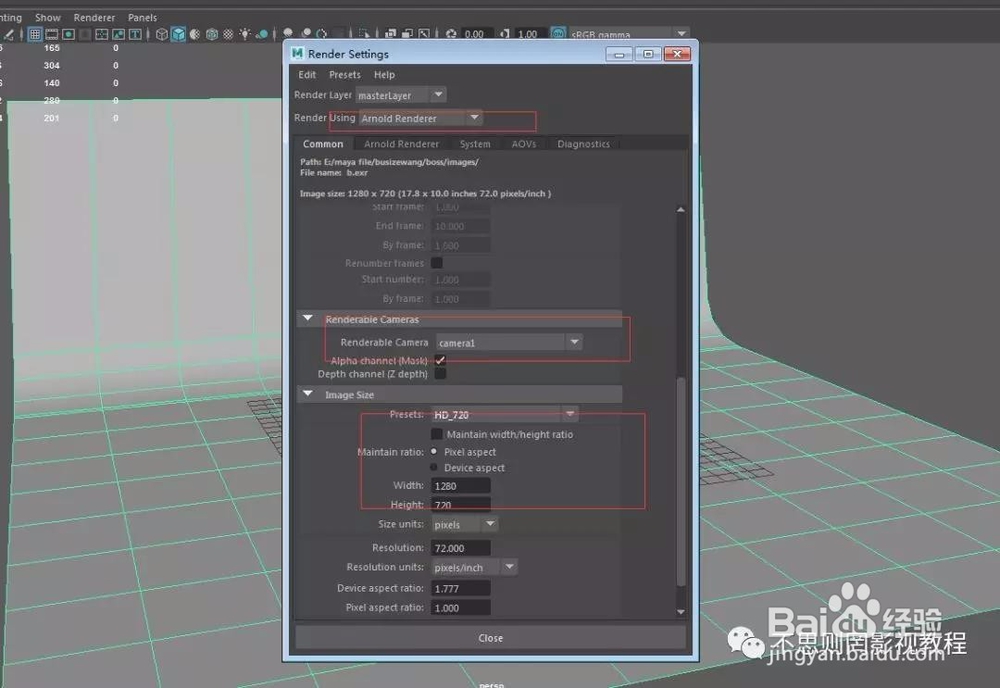Viewport: 1000px width, 688px height.
Task: Open the Renderable Camera camera1 dropdown
Action: tap(509, 342)
